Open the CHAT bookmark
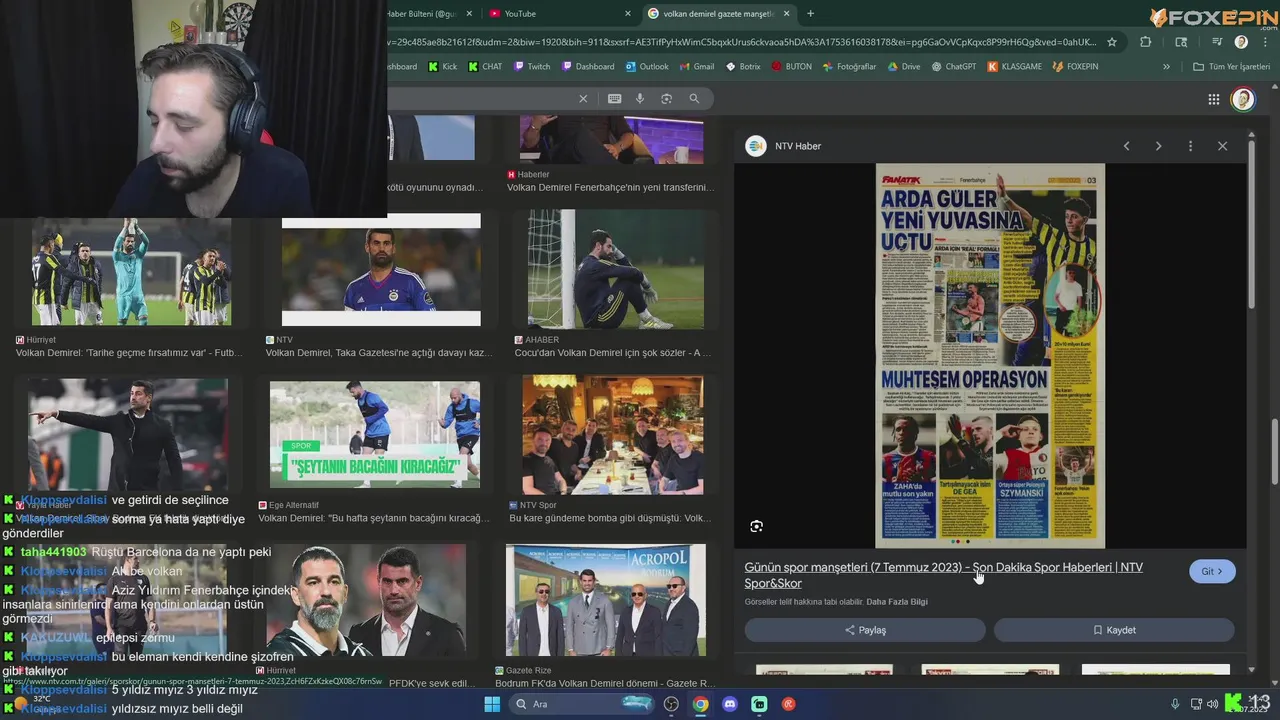1280x720 pixels. pyautogui.click(x=485, y=67)
